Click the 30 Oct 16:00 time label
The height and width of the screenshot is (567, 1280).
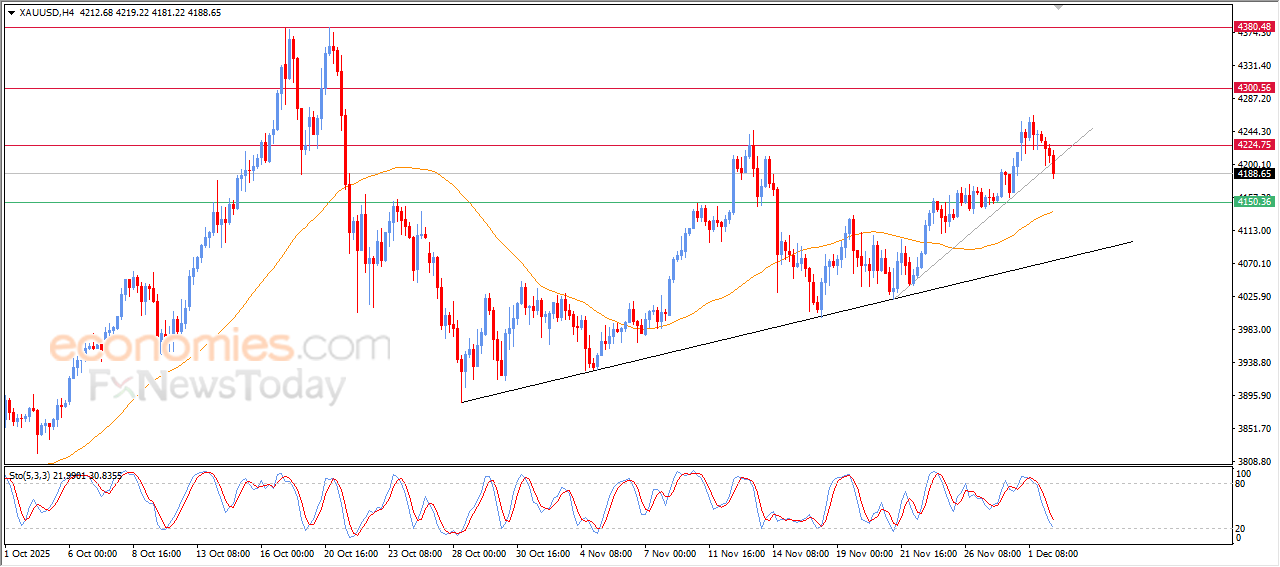(542, 553)
